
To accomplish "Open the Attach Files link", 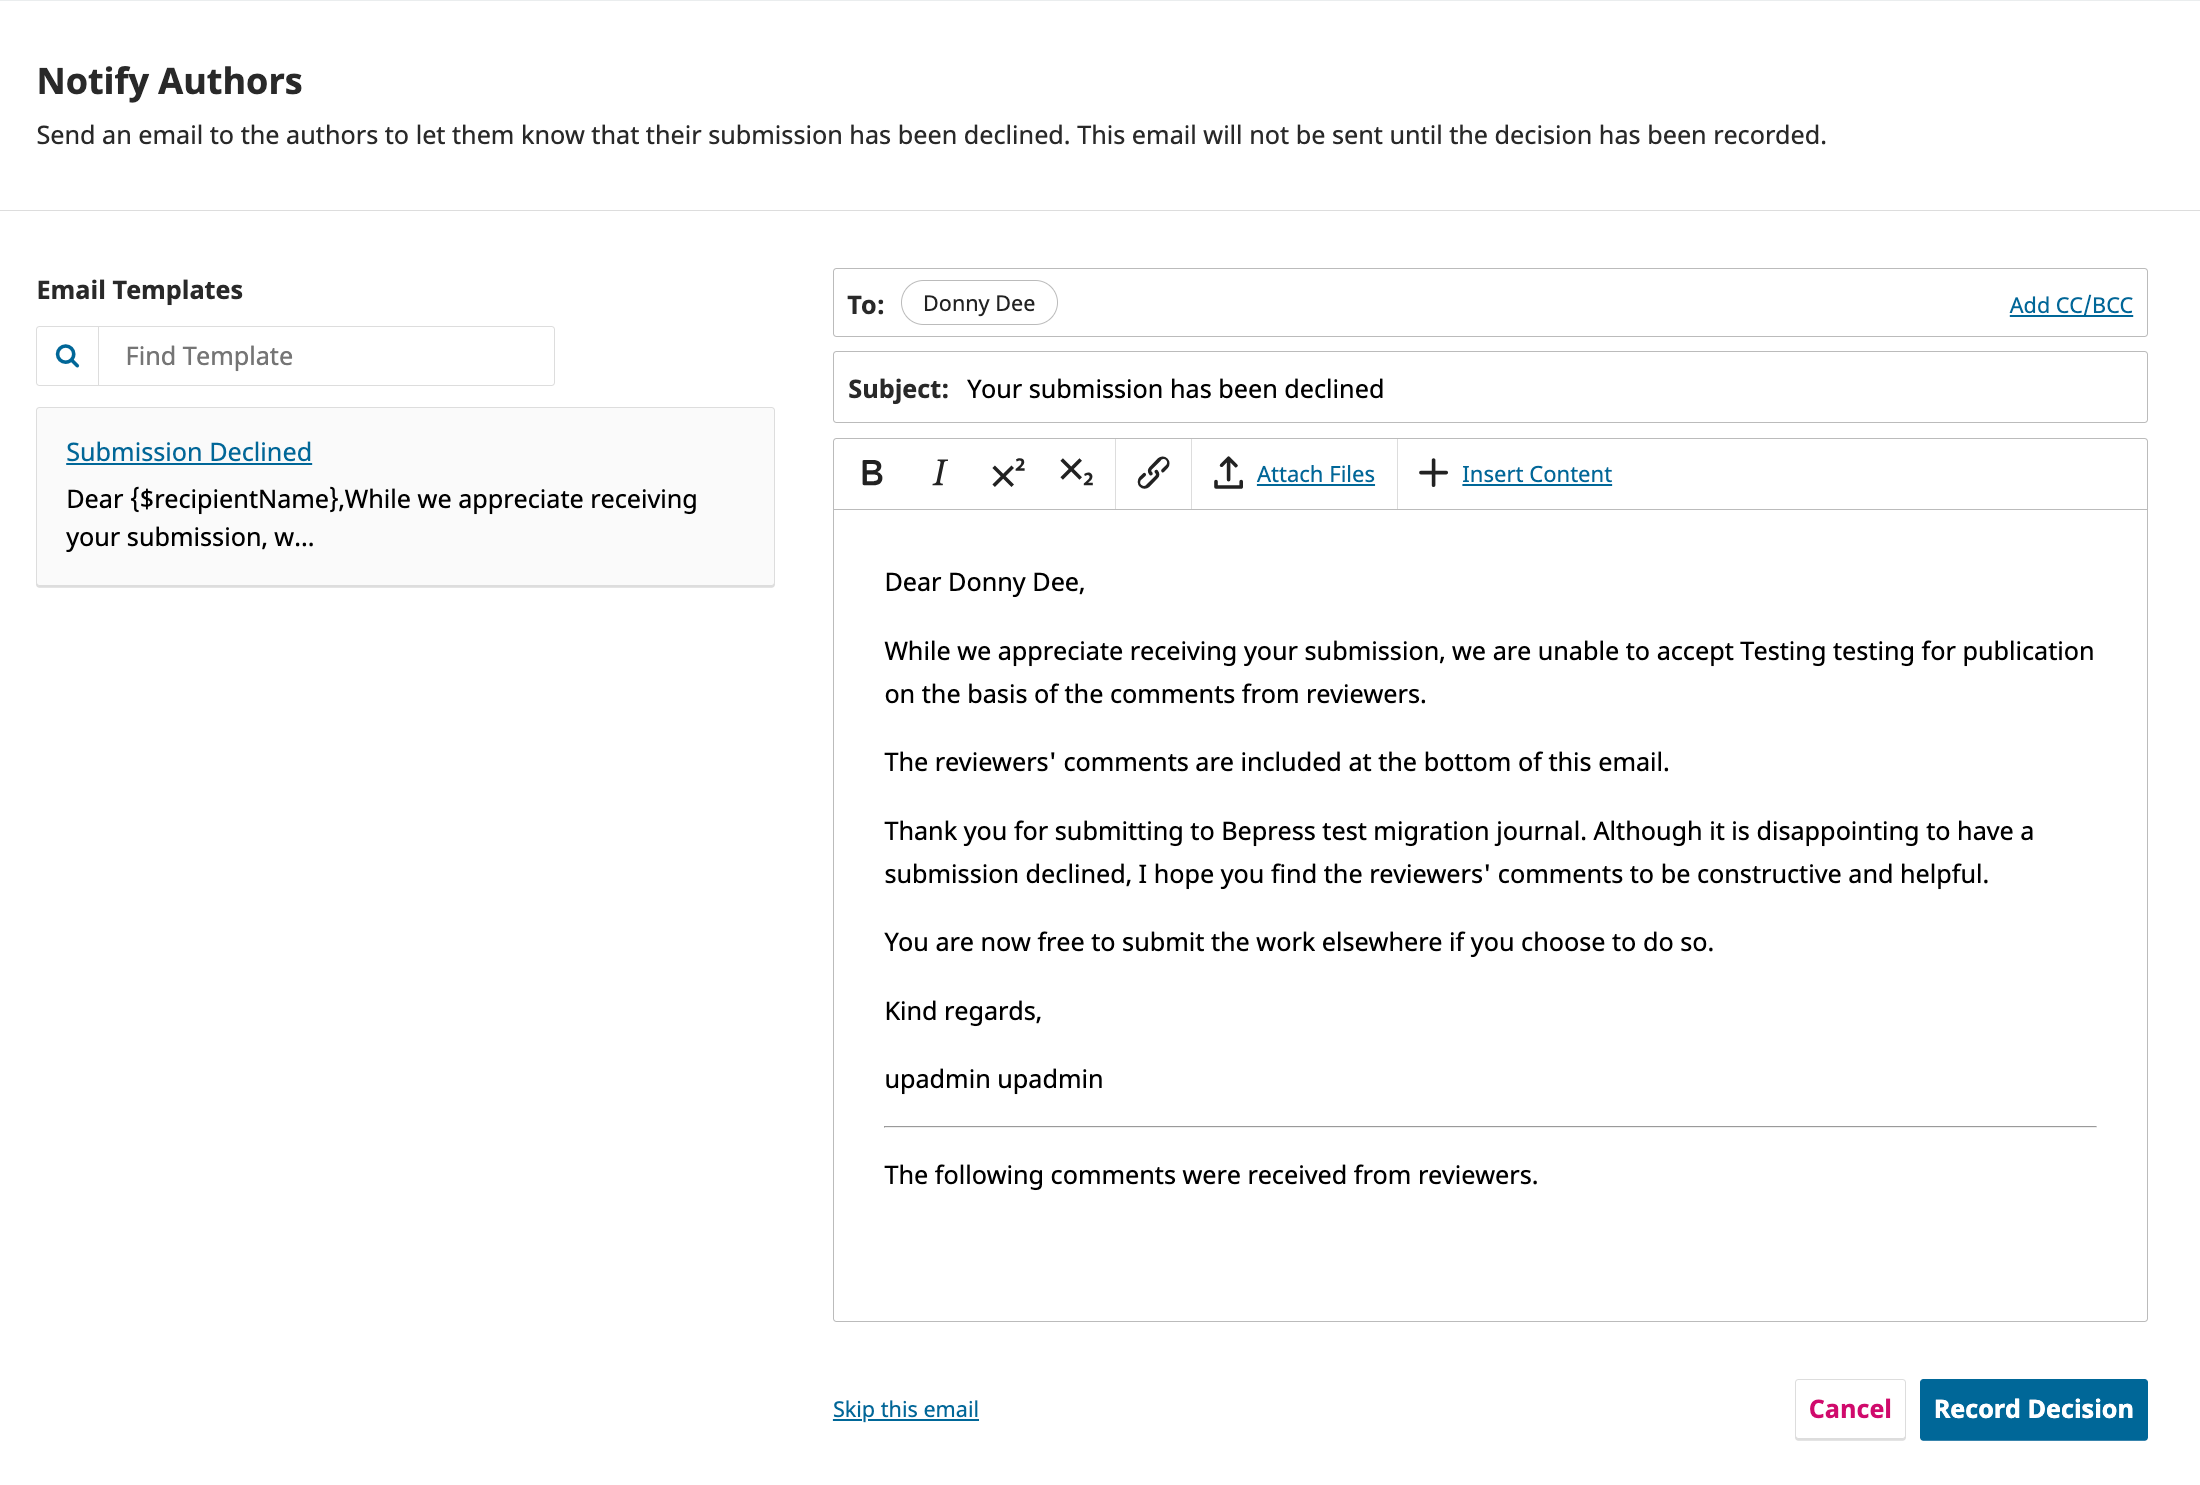I will point(1315,474).
